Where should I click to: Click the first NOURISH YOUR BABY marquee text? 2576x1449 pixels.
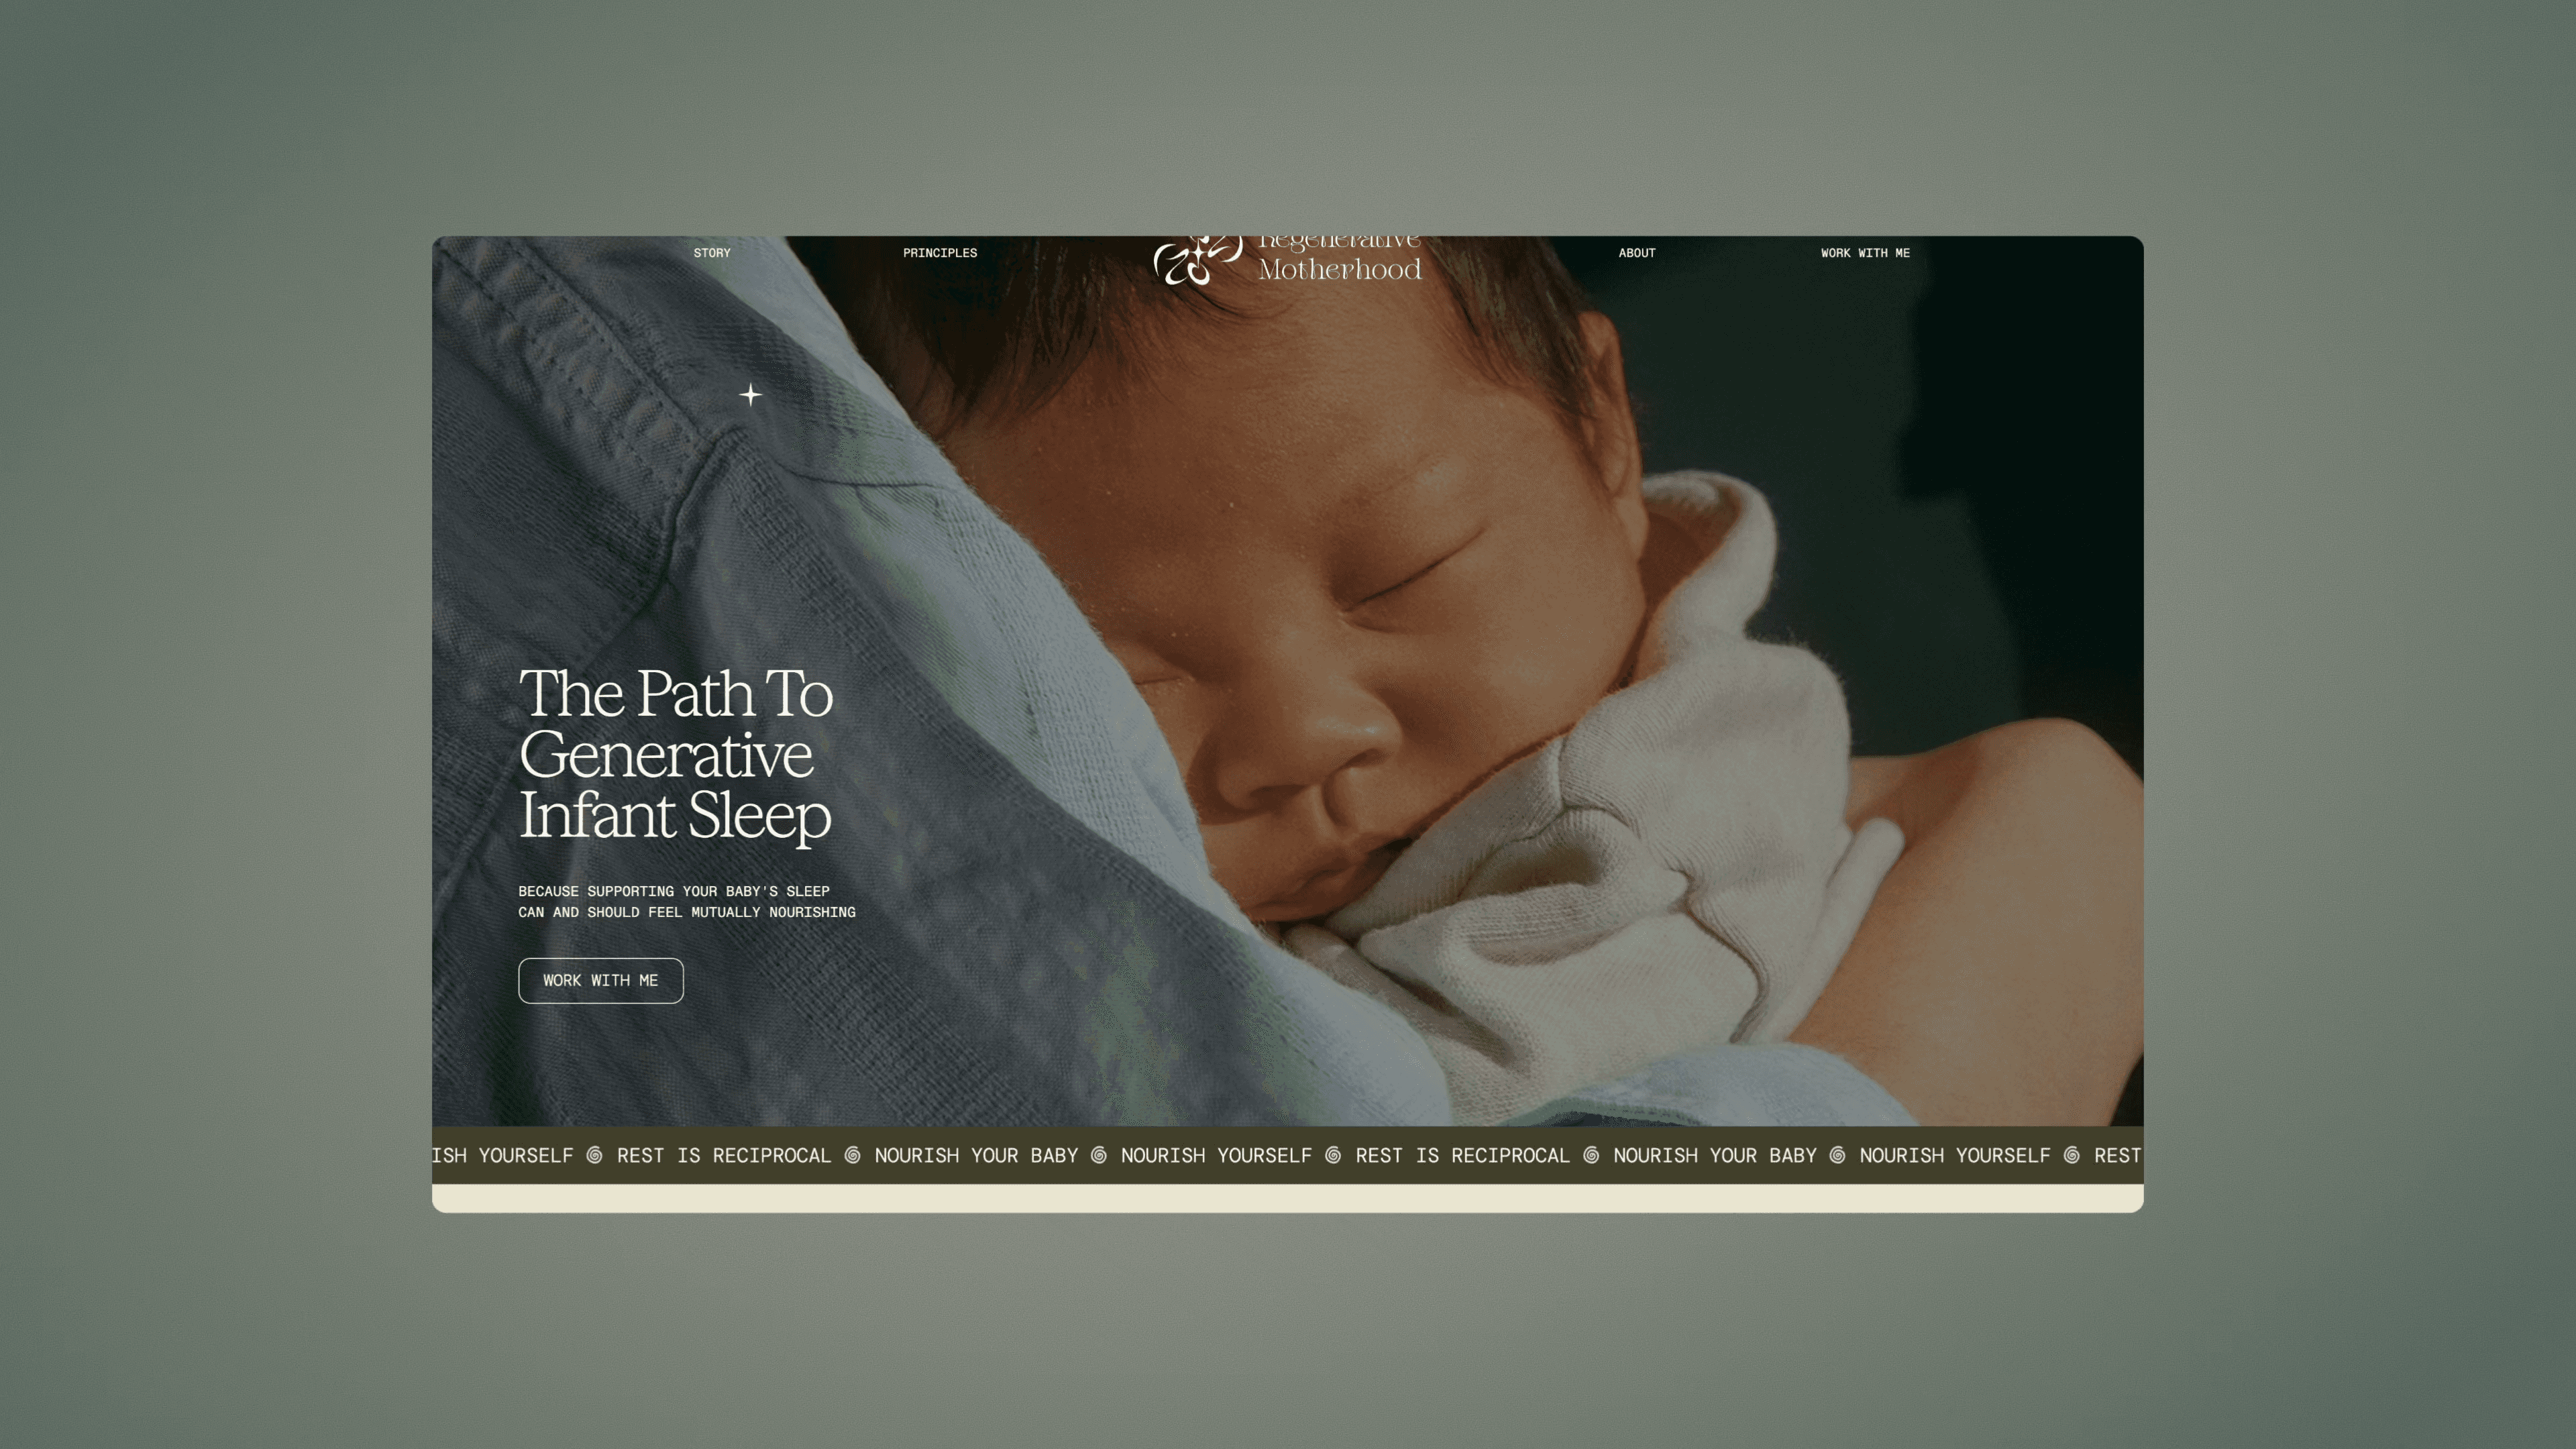click(x=976, y=1155)
